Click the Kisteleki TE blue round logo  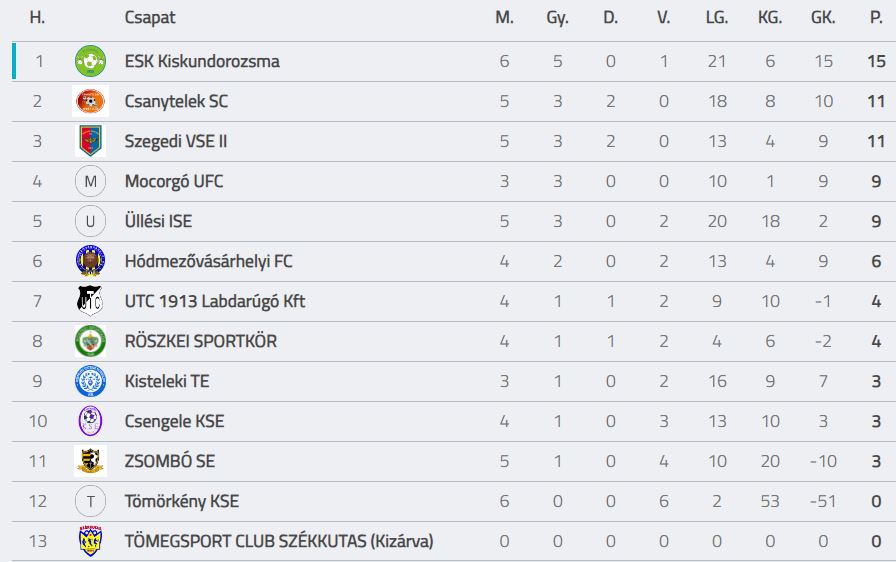(90, 381)
